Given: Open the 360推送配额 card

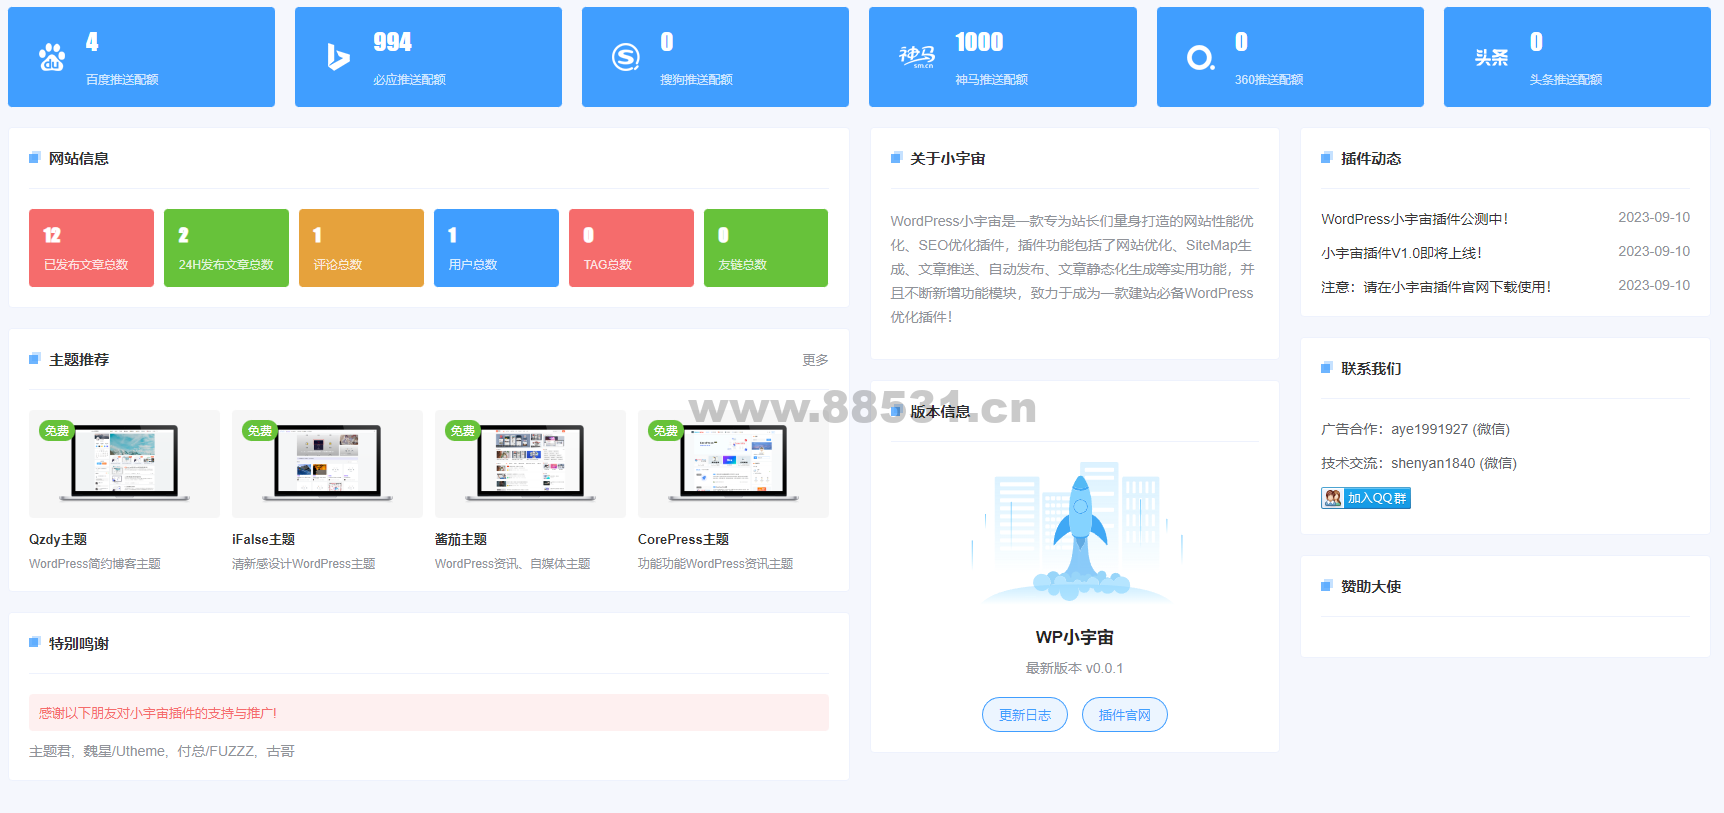Looking at the screenshot, I should 1290,57.
